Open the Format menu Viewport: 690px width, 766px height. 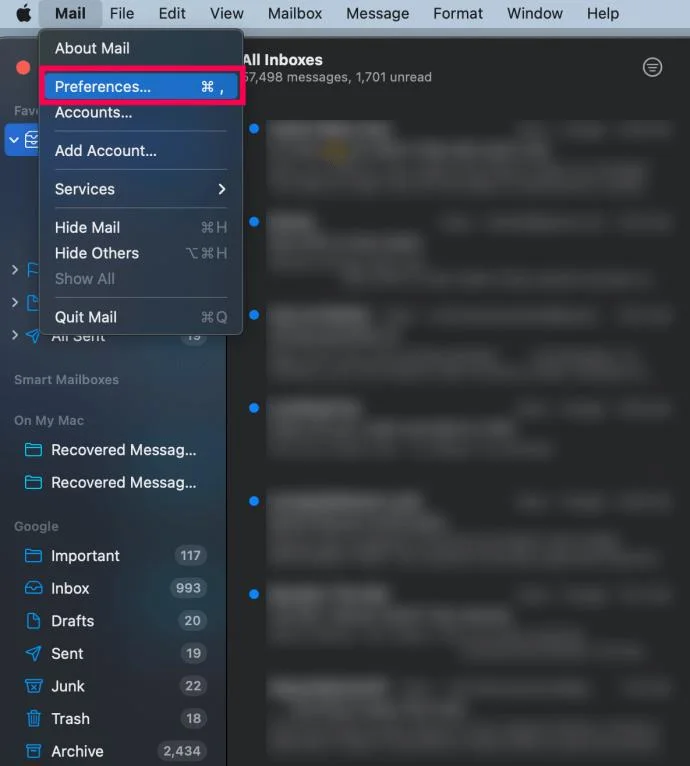point(458,13)
